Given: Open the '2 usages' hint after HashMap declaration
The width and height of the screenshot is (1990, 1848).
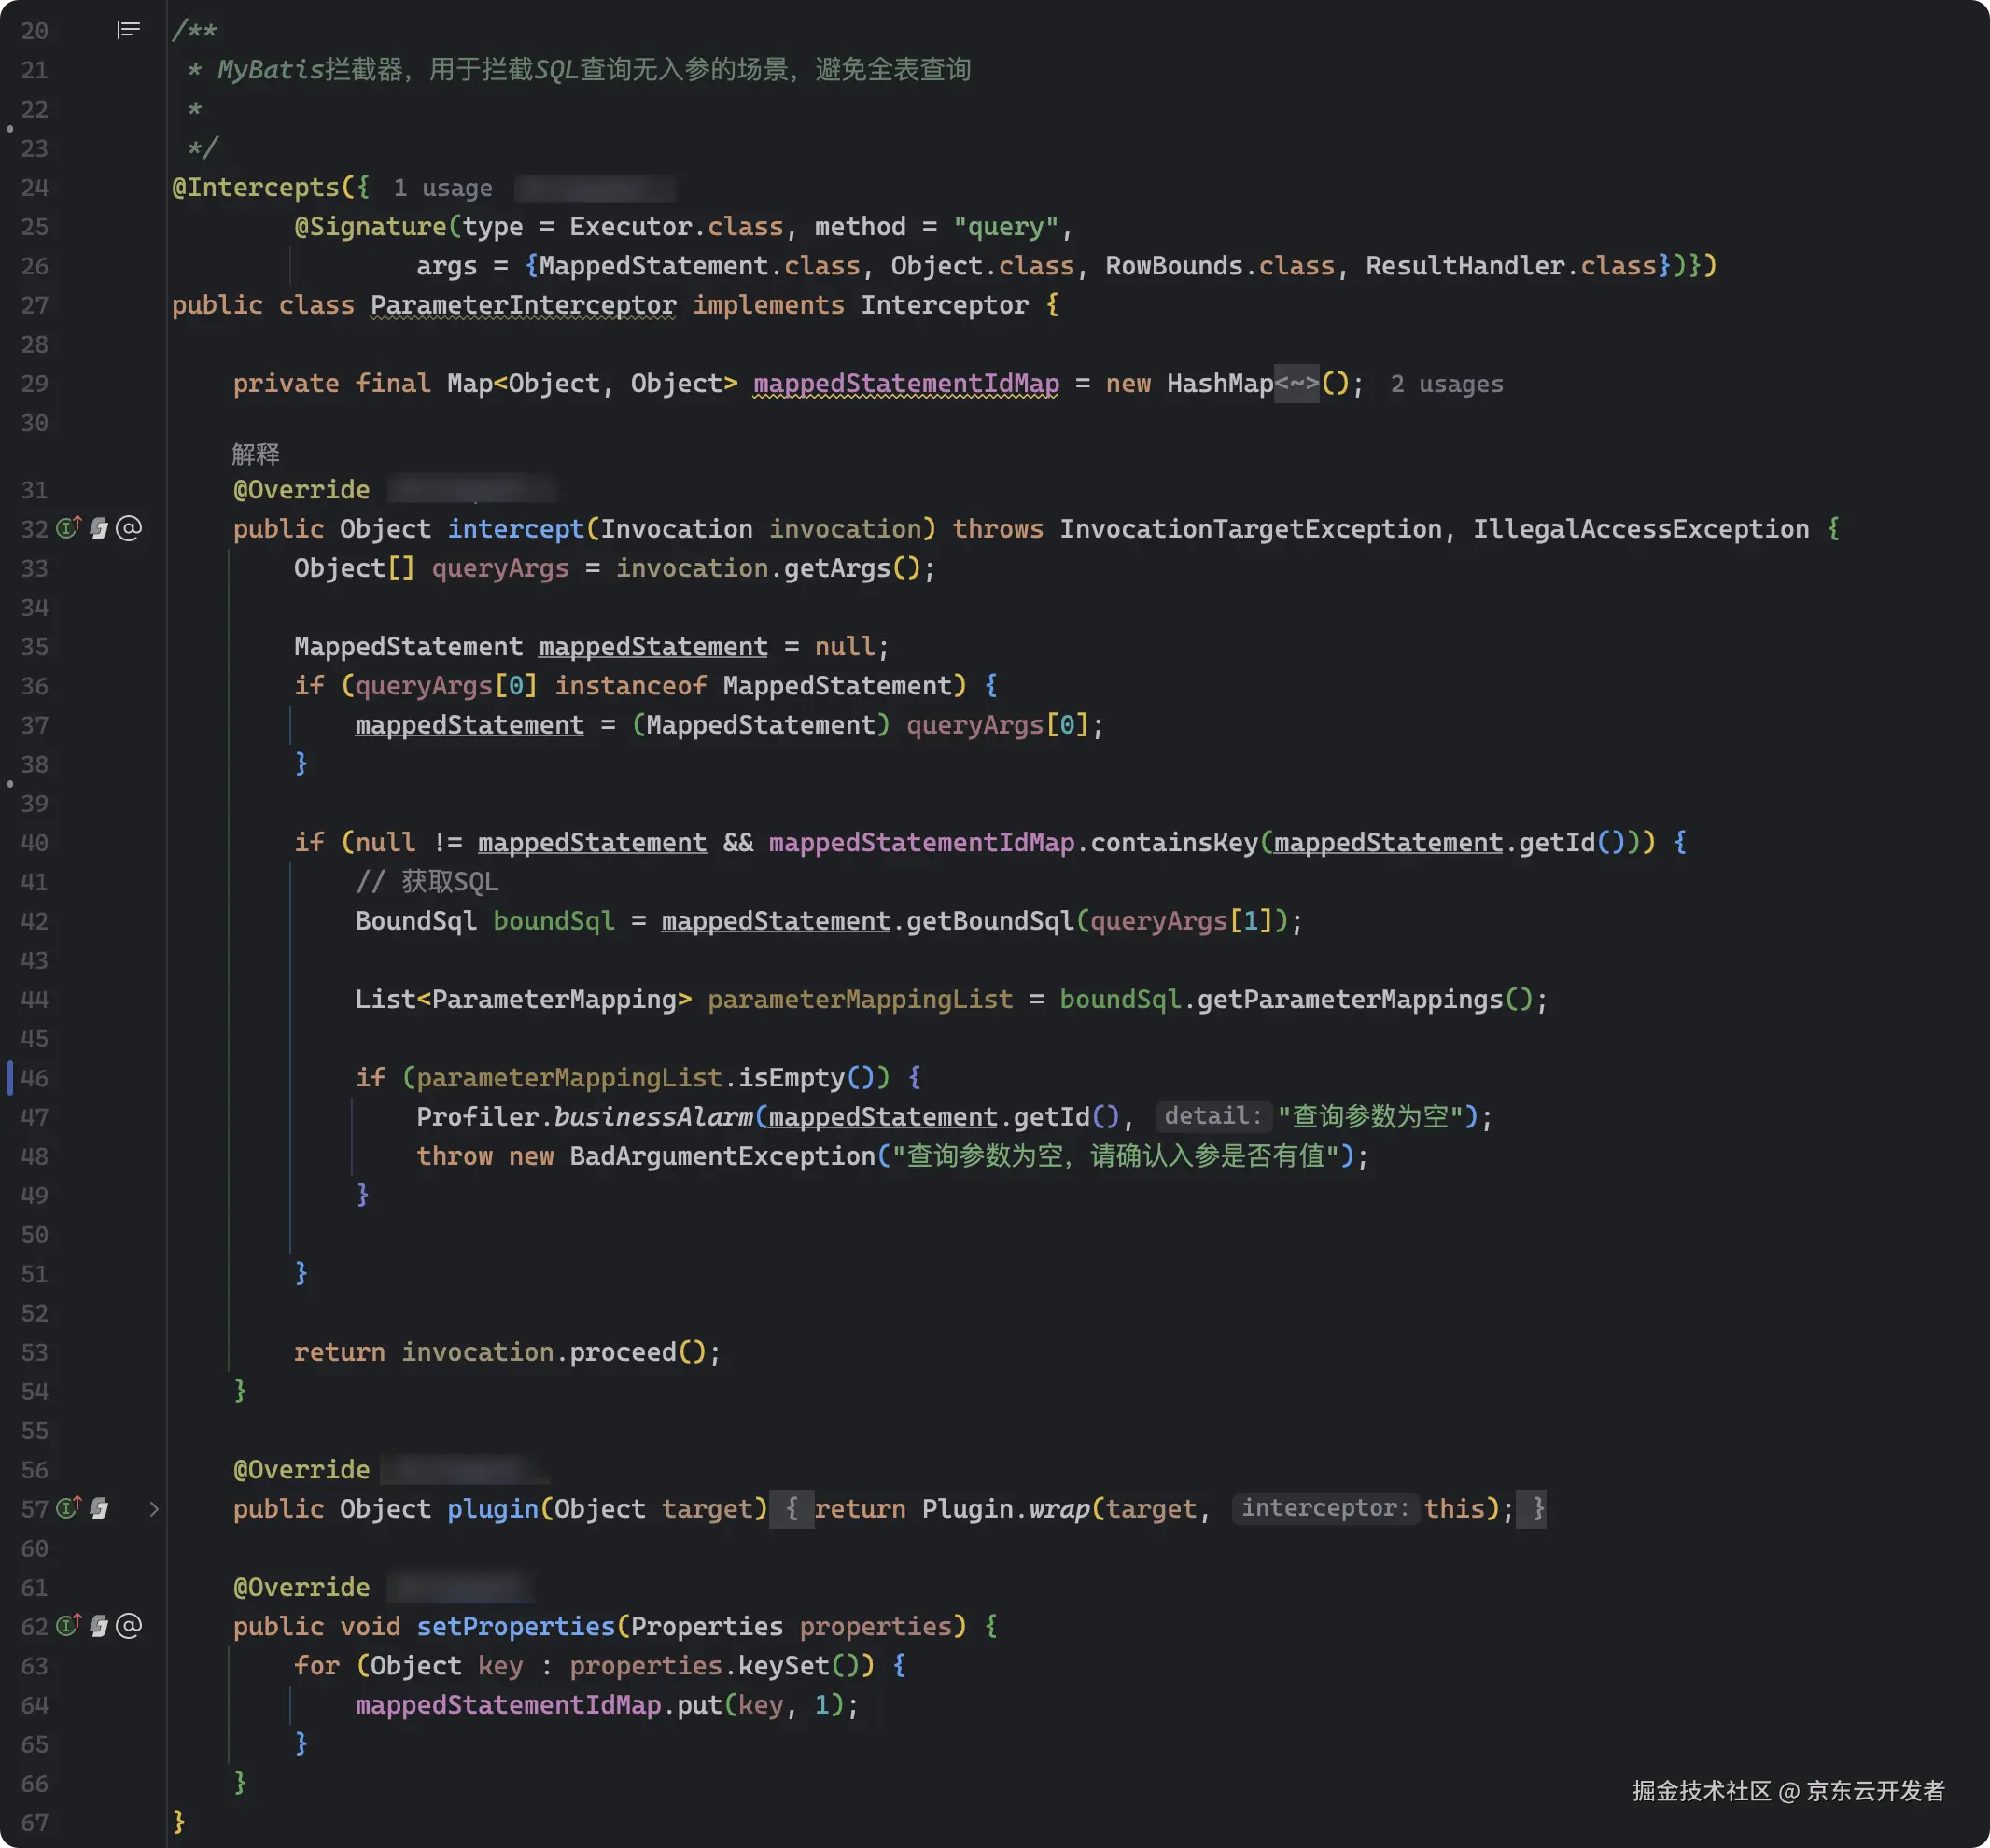Looking at the screenshot, I should pos(1446,384).
